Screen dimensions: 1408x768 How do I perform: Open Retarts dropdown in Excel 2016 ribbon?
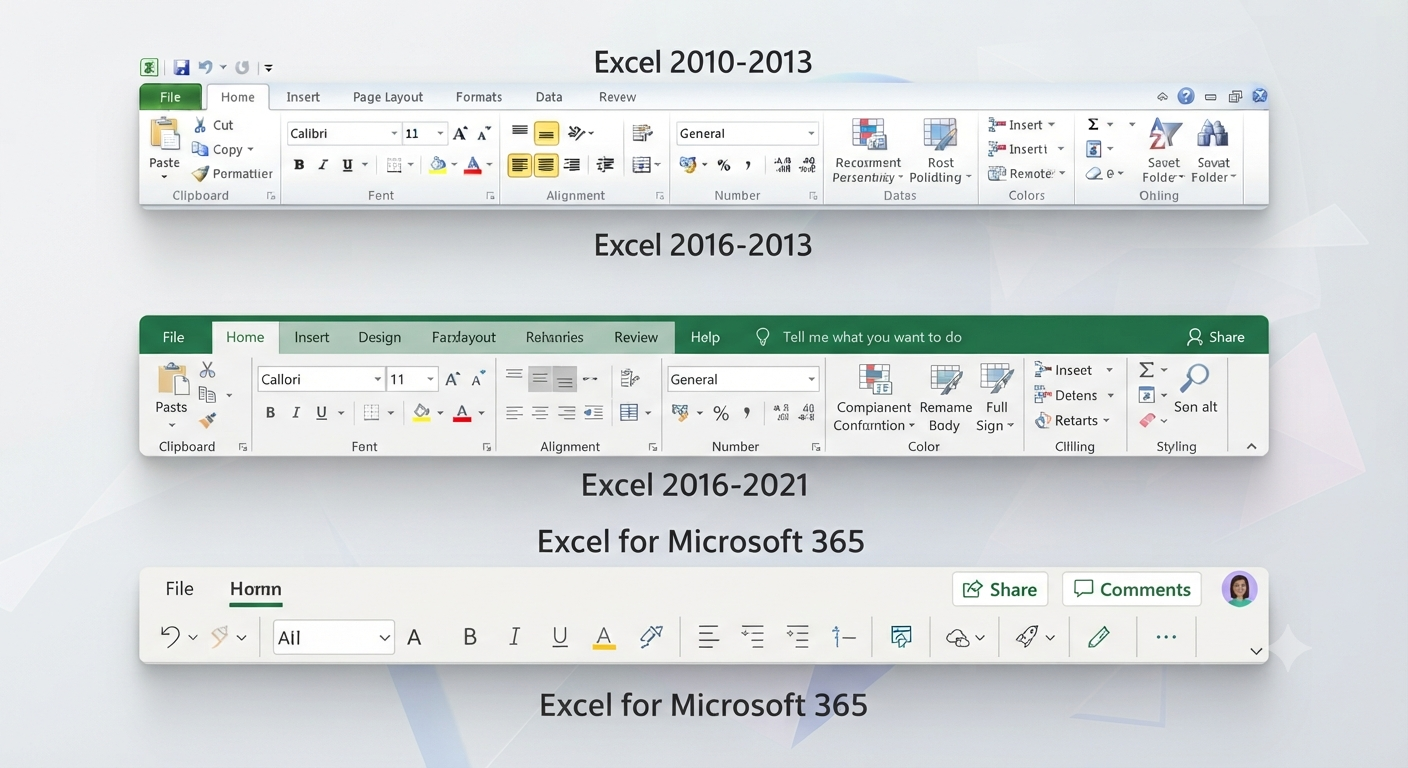1106,421
